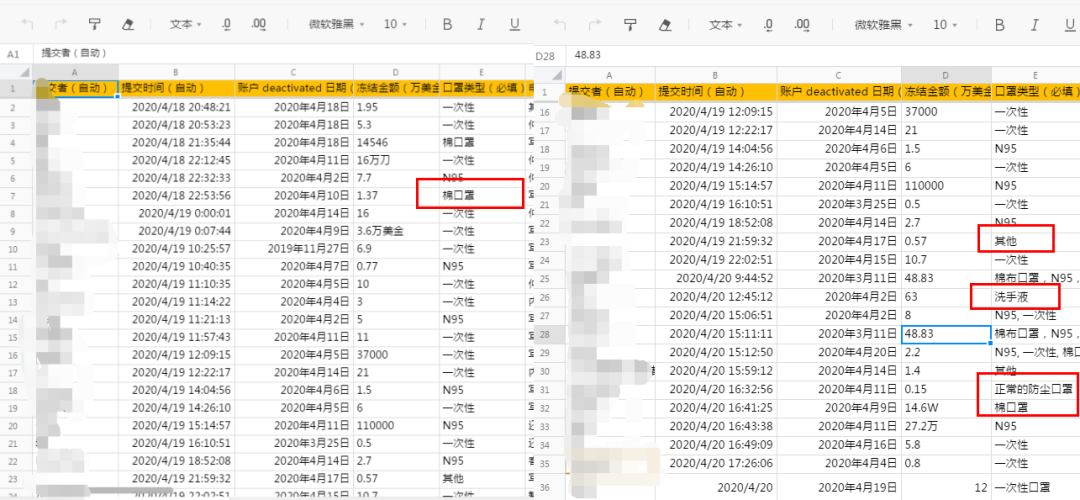The width and height of the screenshot is (1080, 500).
Task: Click cell 27.2万 in right spreadsheet
Action: click(946, 426)
